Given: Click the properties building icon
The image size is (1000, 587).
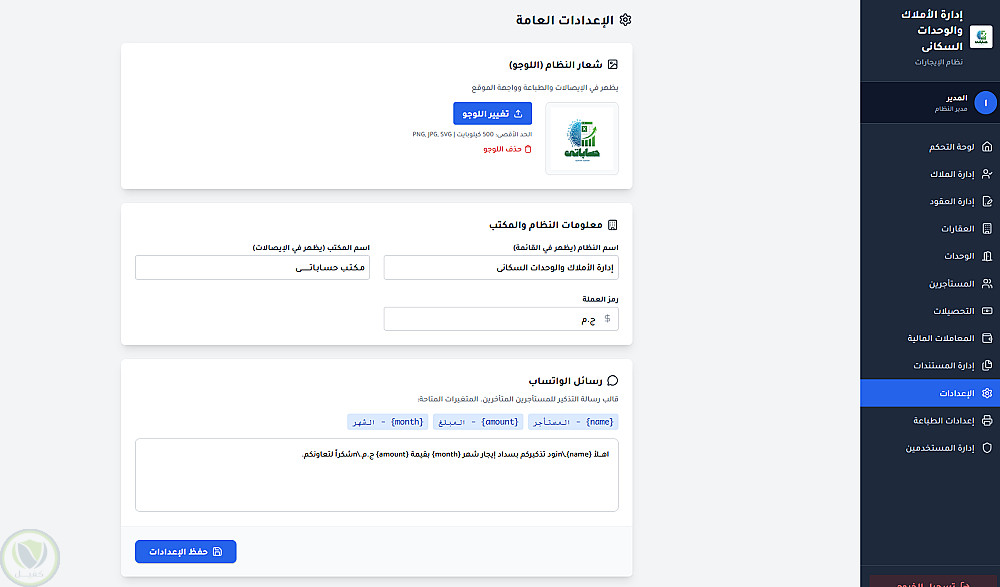Looking at the screenshot, I should [x=987, y=229].
